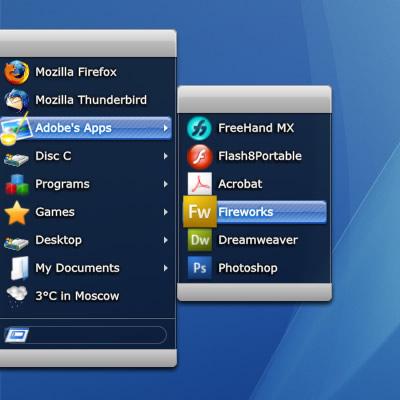Click the Desktop folder icon

click(16, 242)
